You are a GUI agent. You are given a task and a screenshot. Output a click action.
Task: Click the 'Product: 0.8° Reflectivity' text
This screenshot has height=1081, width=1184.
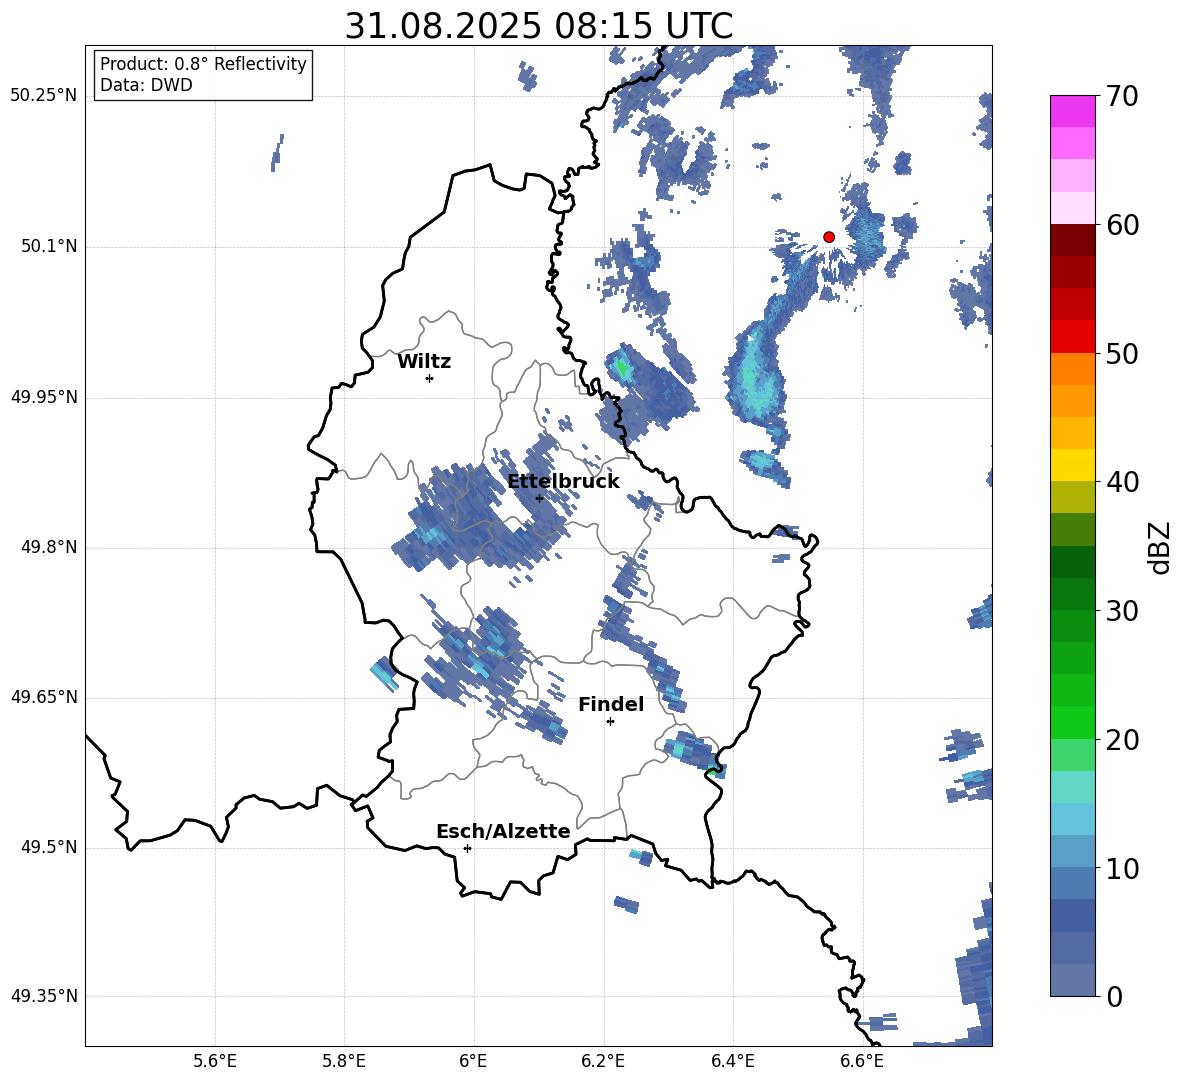pos(203,63)
